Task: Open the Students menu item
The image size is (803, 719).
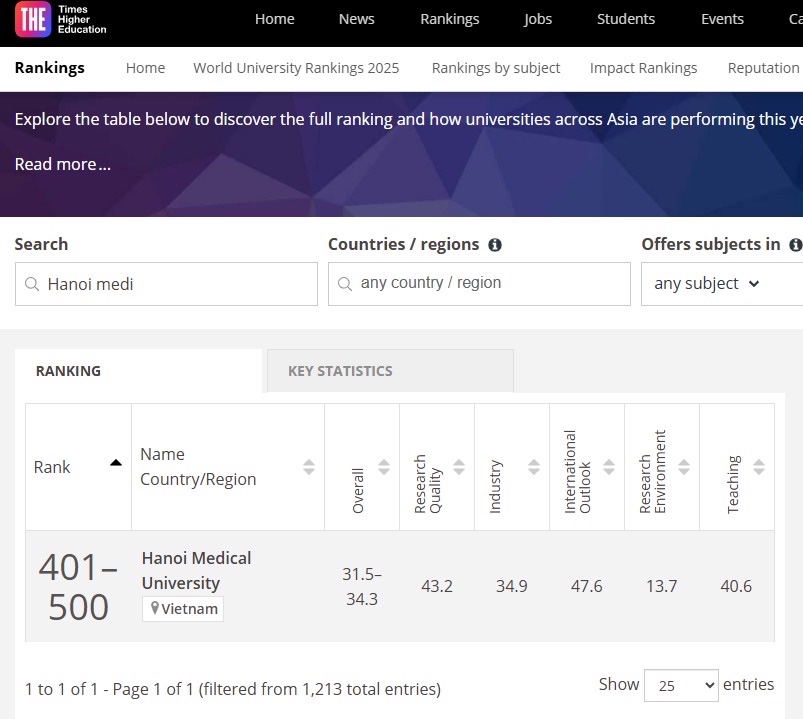Action: [x=626, y=19]
